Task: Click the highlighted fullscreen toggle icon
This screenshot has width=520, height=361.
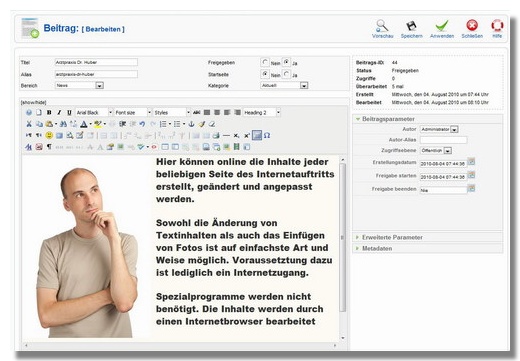Action: pos(257,135)
